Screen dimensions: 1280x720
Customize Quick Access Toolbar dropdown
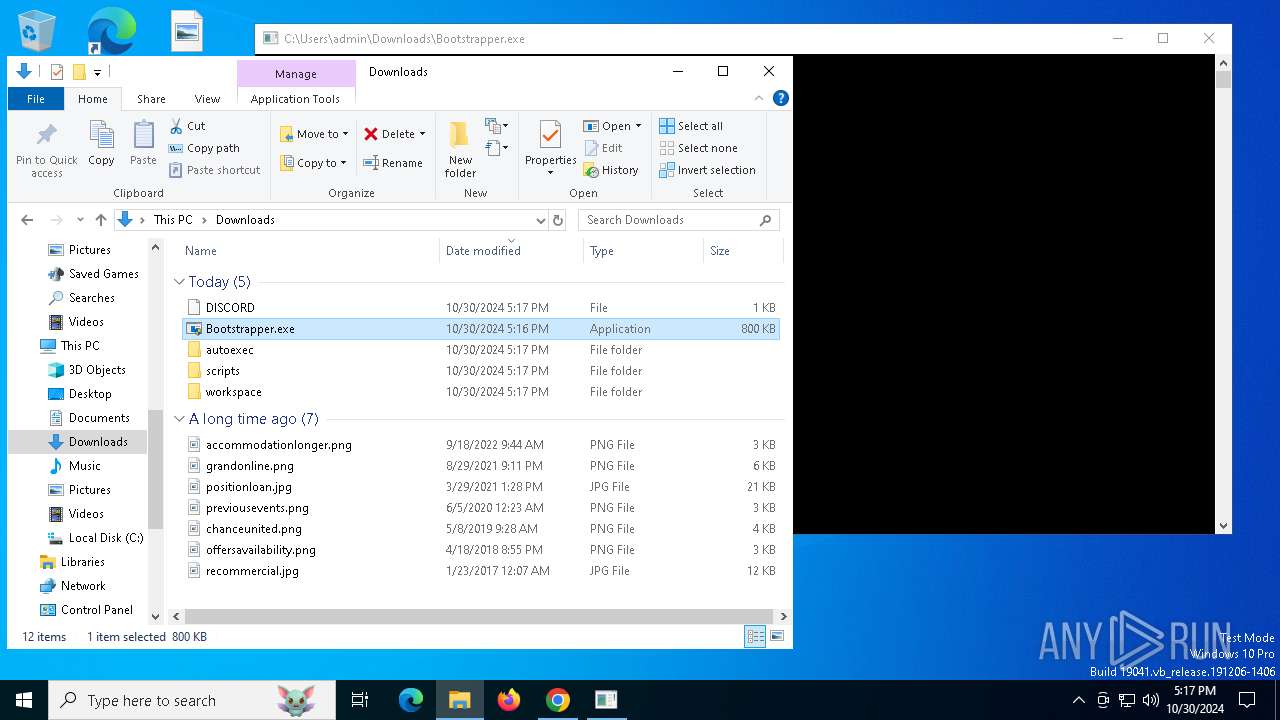click(x=97, y=72)
